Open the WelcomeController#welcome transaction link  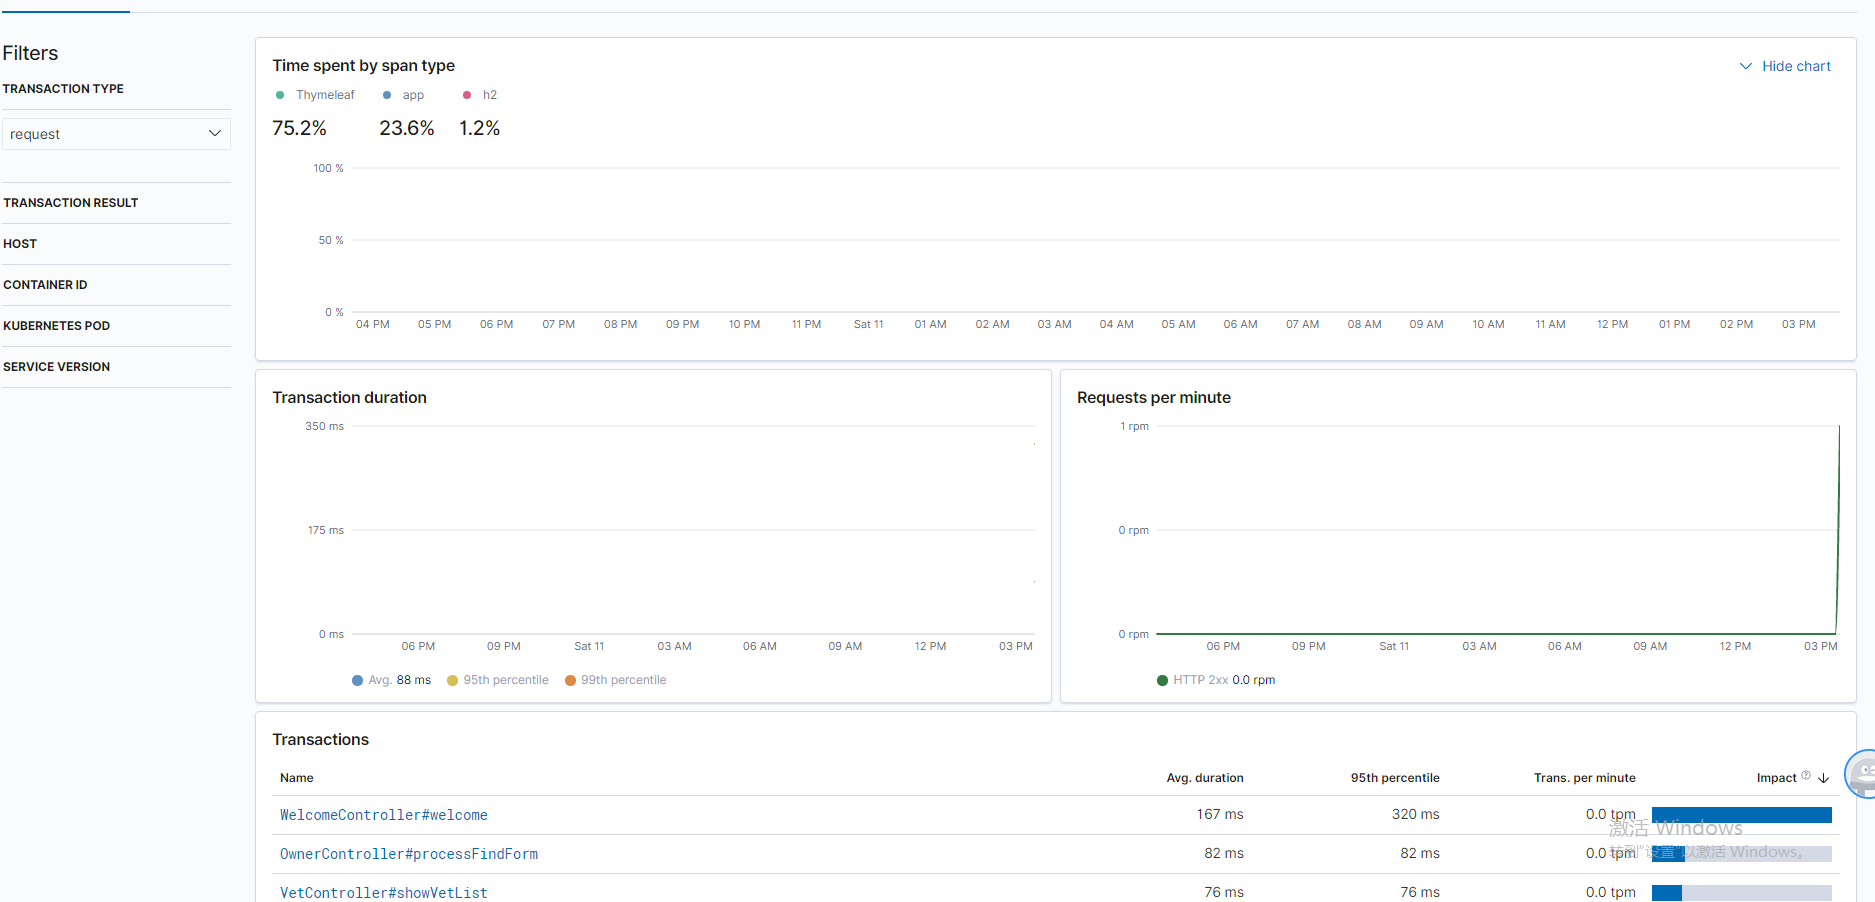click(383, 815)
